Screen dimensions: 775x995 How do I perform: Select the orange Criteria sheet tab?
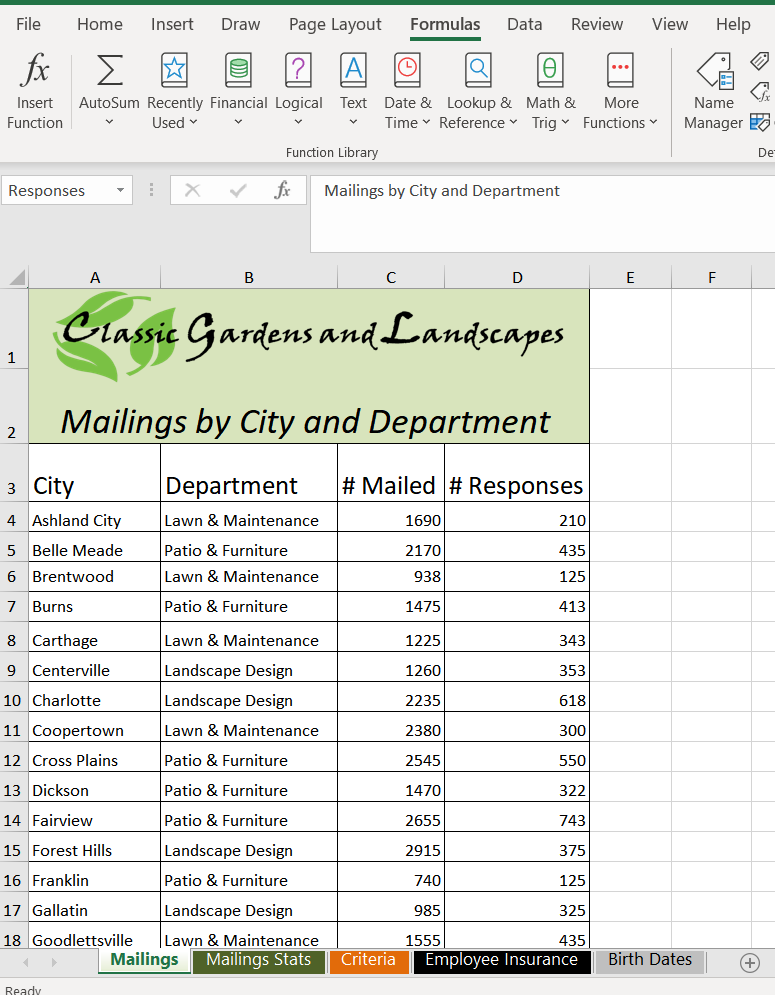click(x=368, y=960)
